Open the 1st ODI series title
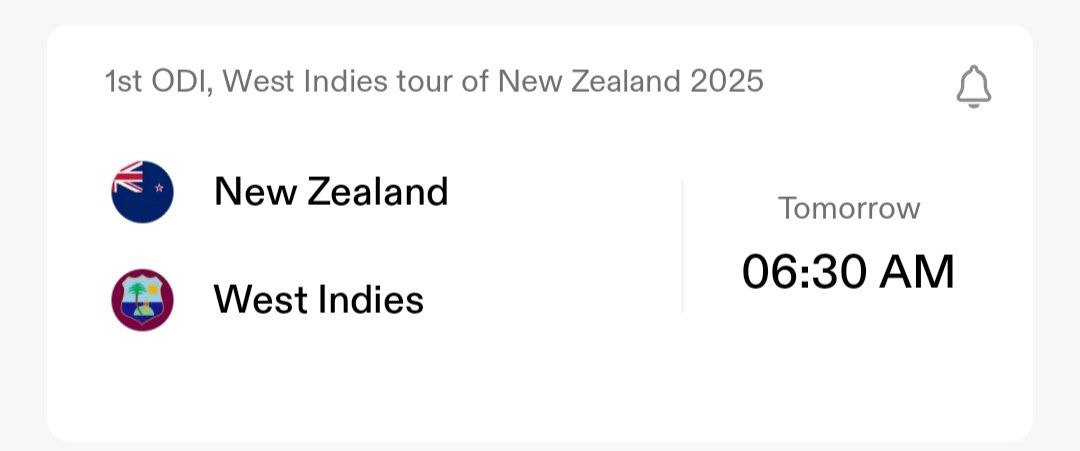Image resolution: width=1080 pixels, height=451 pixels. click(433, 81)
